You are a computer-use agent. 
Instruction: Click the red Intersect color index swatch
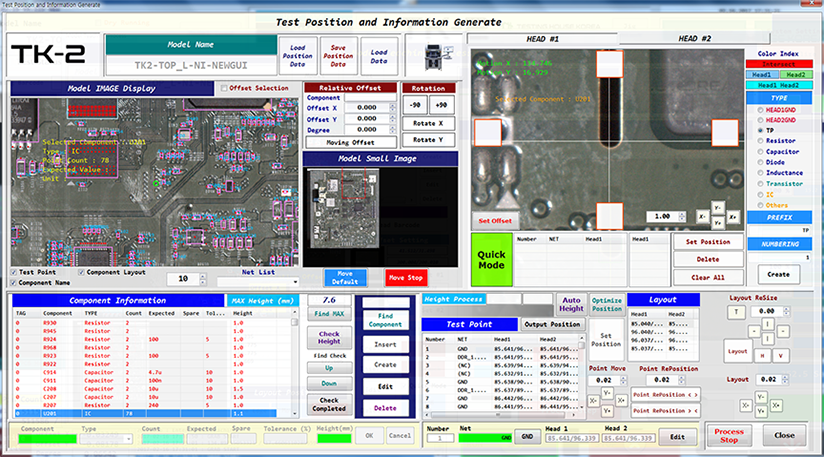(x=778, y=63)
